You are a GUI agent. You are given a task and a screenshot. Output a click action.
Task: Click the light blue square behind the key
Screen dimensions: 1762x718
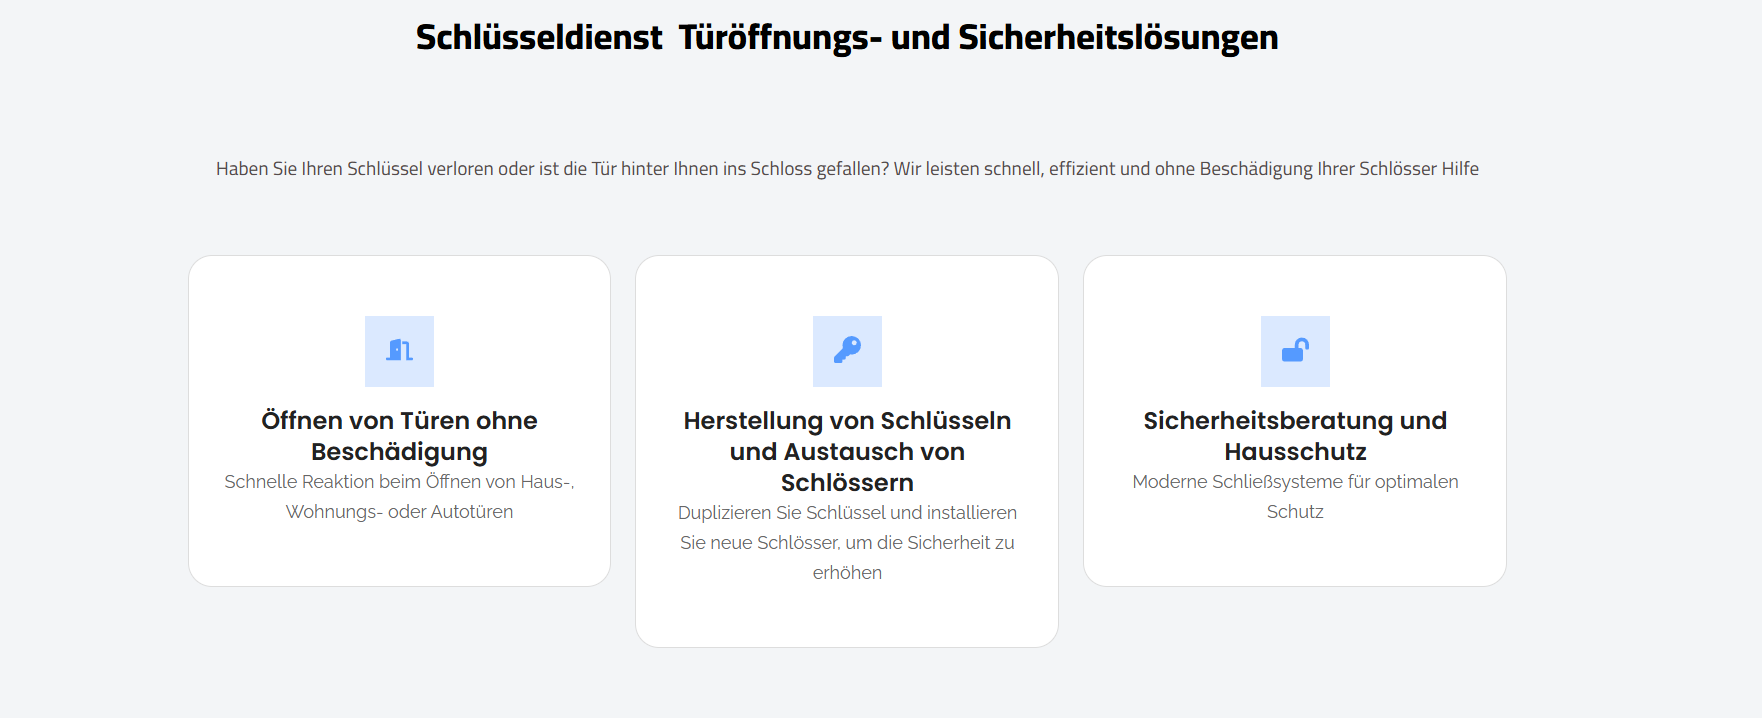click(847, 351)
